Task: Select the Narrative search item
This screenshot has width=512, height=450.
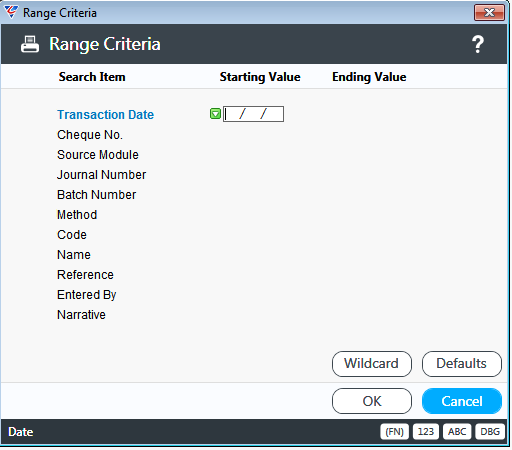Action: [x=81, y=315]
